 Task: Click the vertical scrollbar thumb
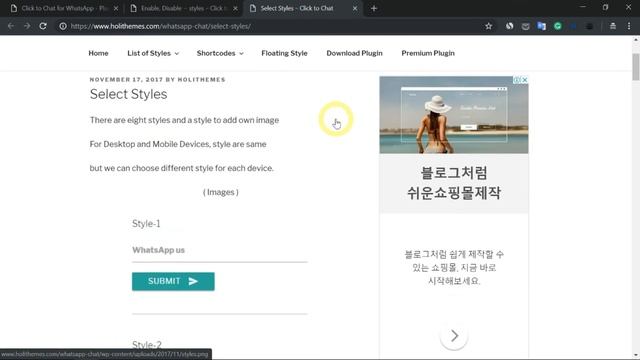(x=636, y=66)
